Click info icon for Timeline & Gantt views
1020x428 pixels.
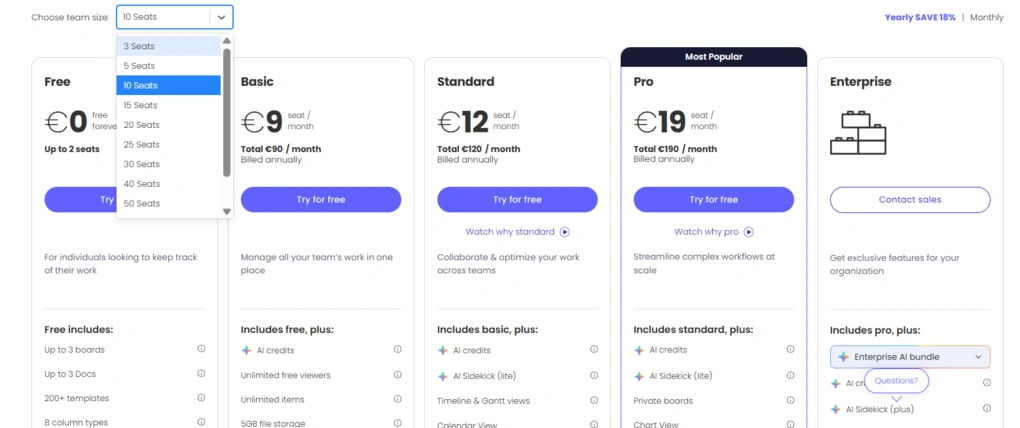(594, 401)
